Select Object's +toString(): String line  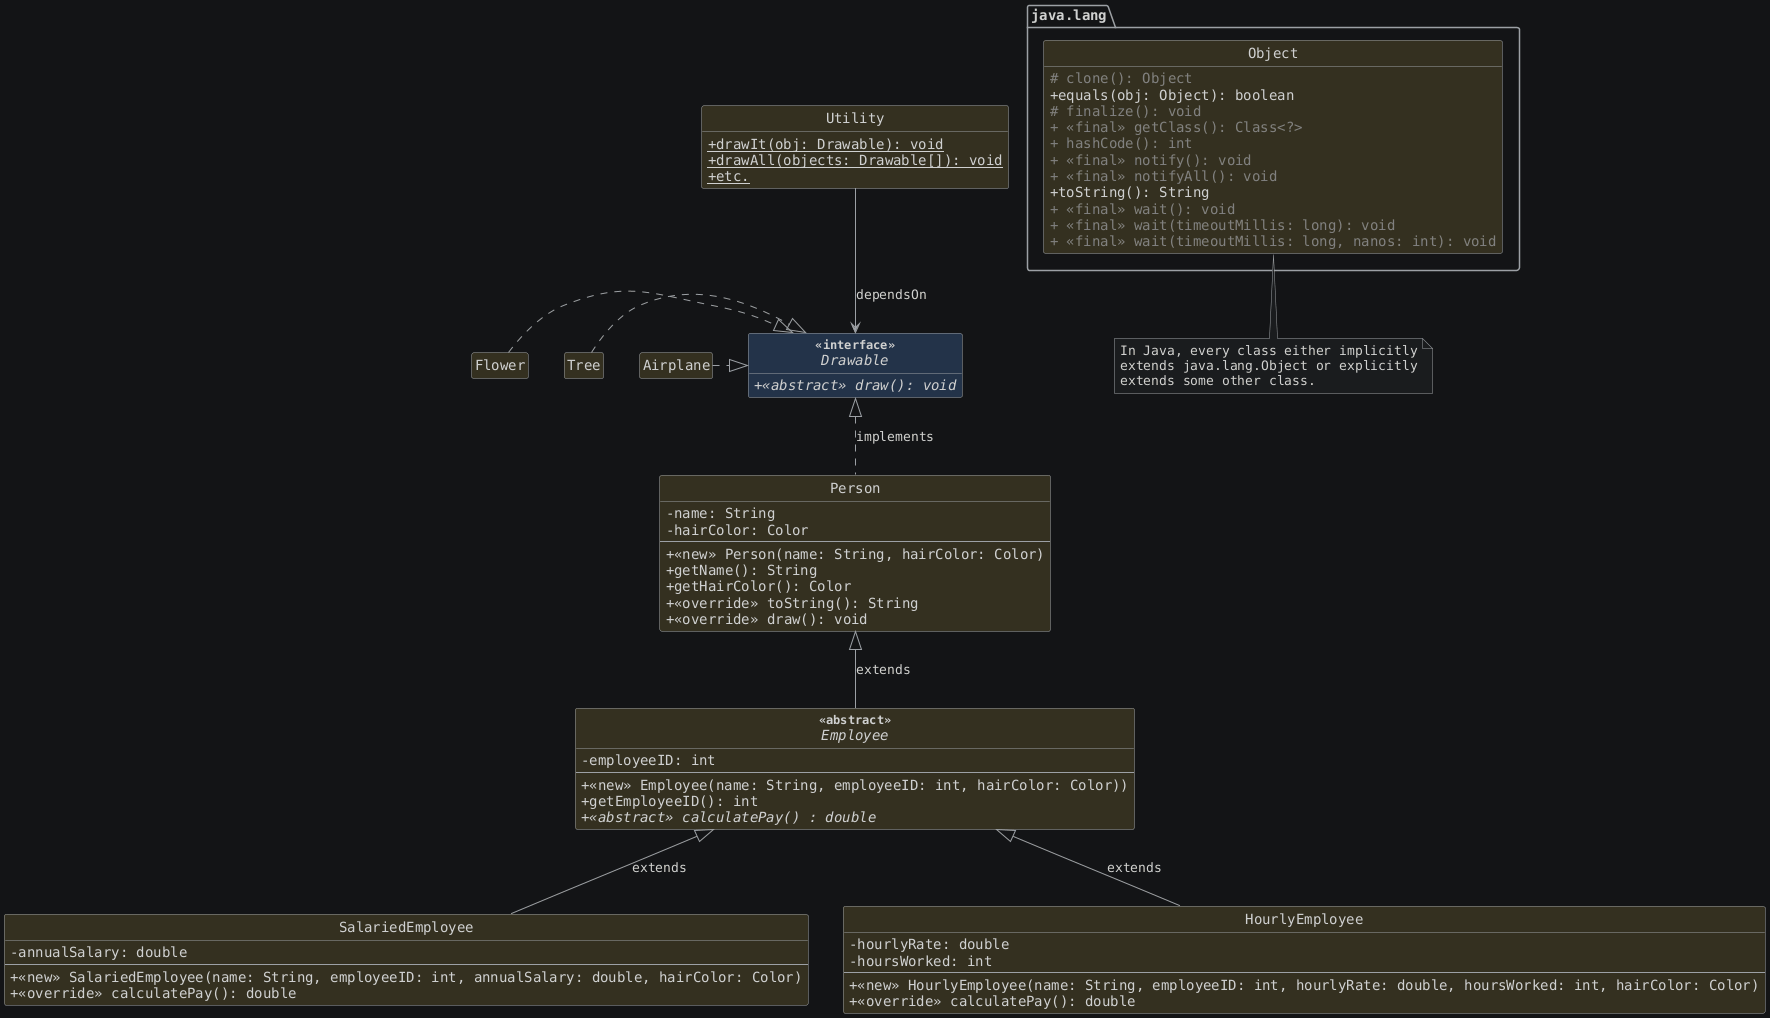(x=1129, y=192)
